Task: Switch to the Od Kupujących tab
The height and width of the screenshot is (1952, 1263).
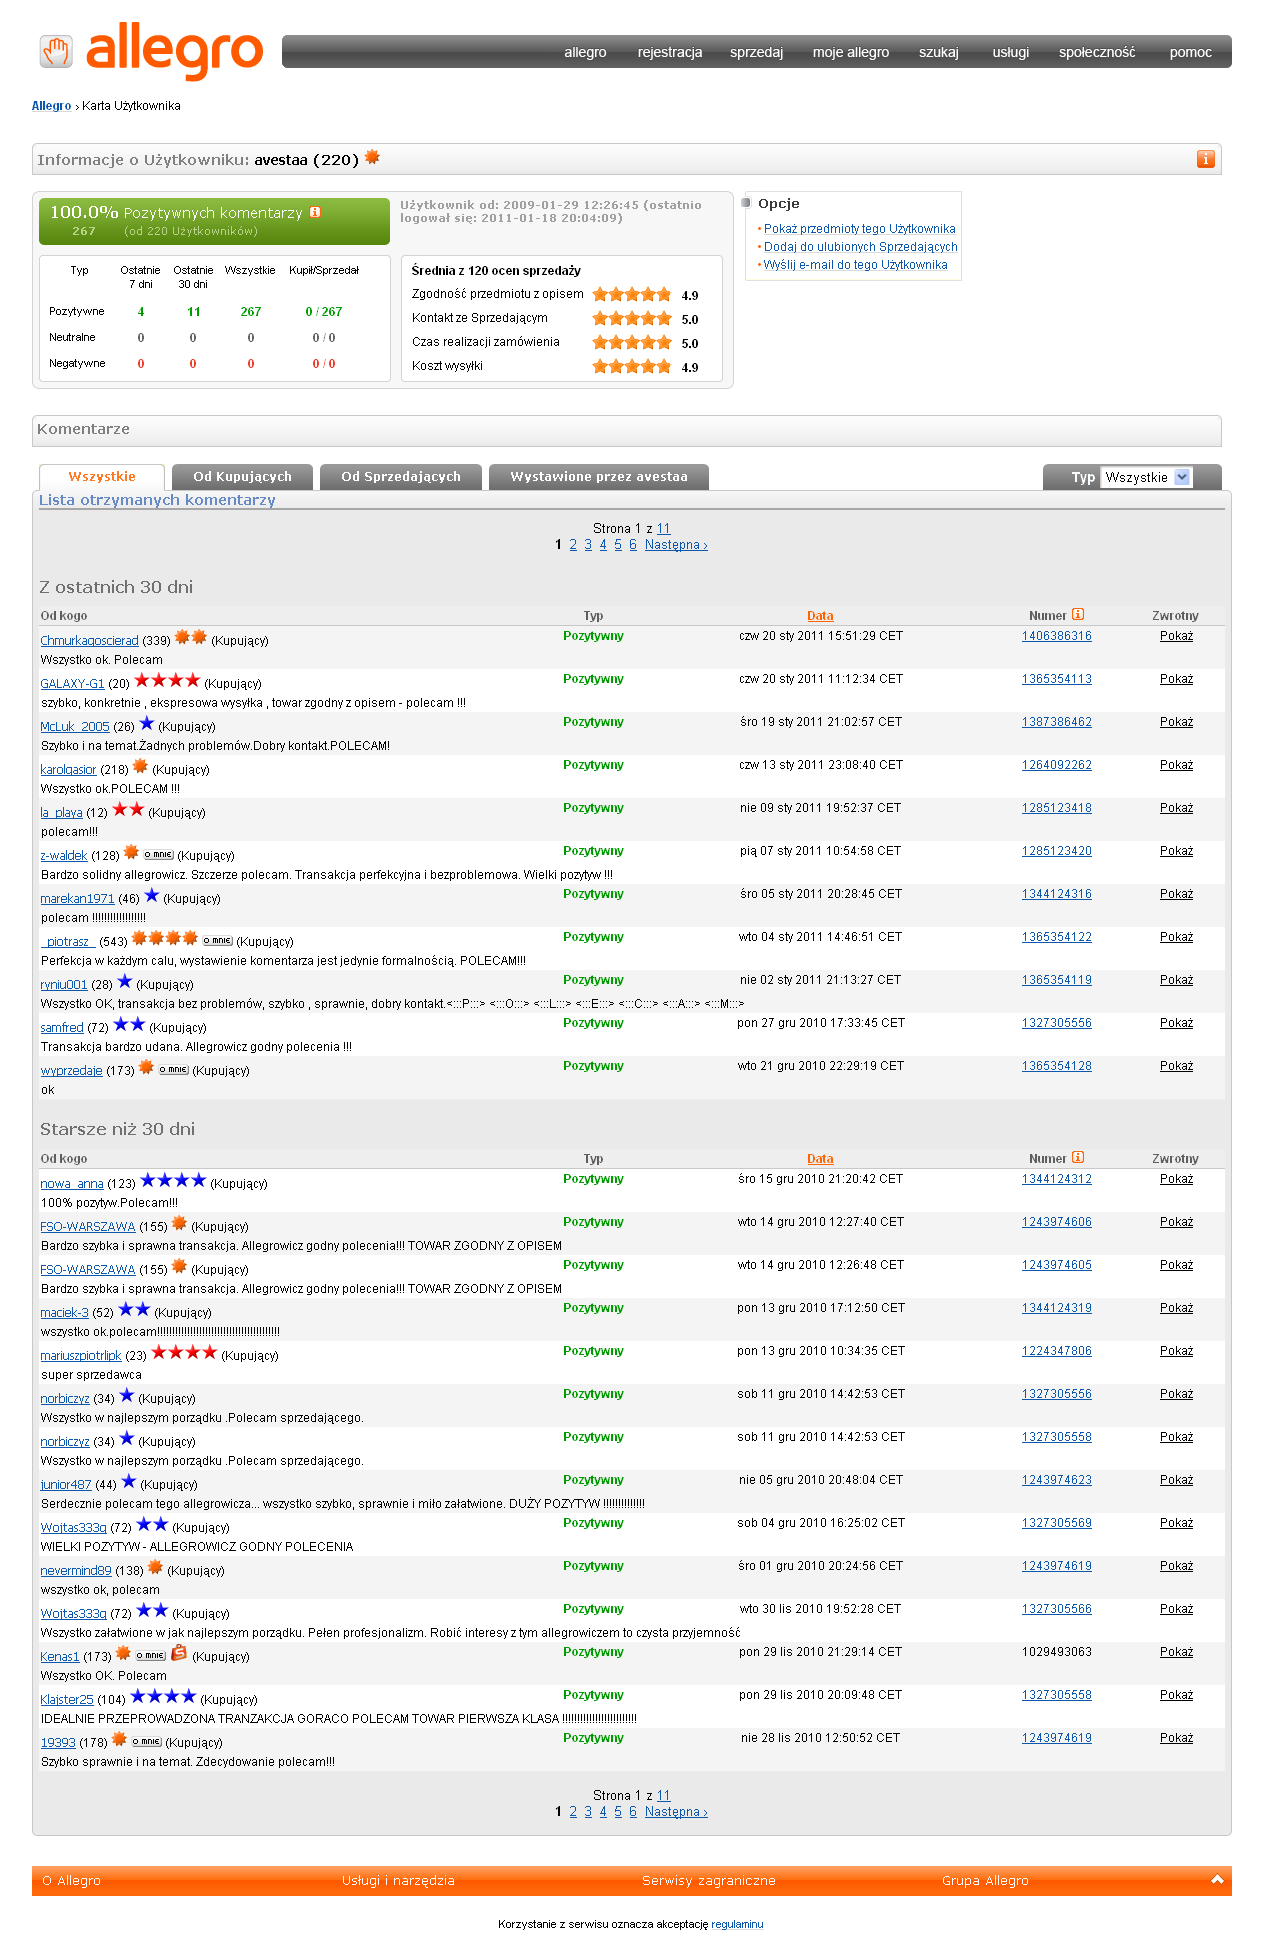Action: pos(243,477)
